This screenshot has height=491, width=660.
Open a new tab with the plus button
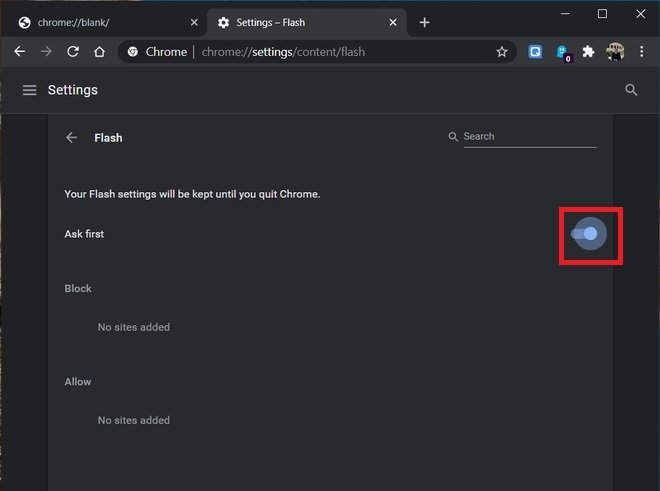coord(425,22)
